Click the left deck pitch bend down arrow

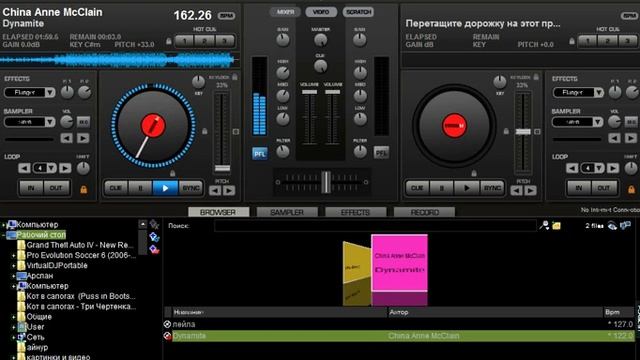point(215,191)
